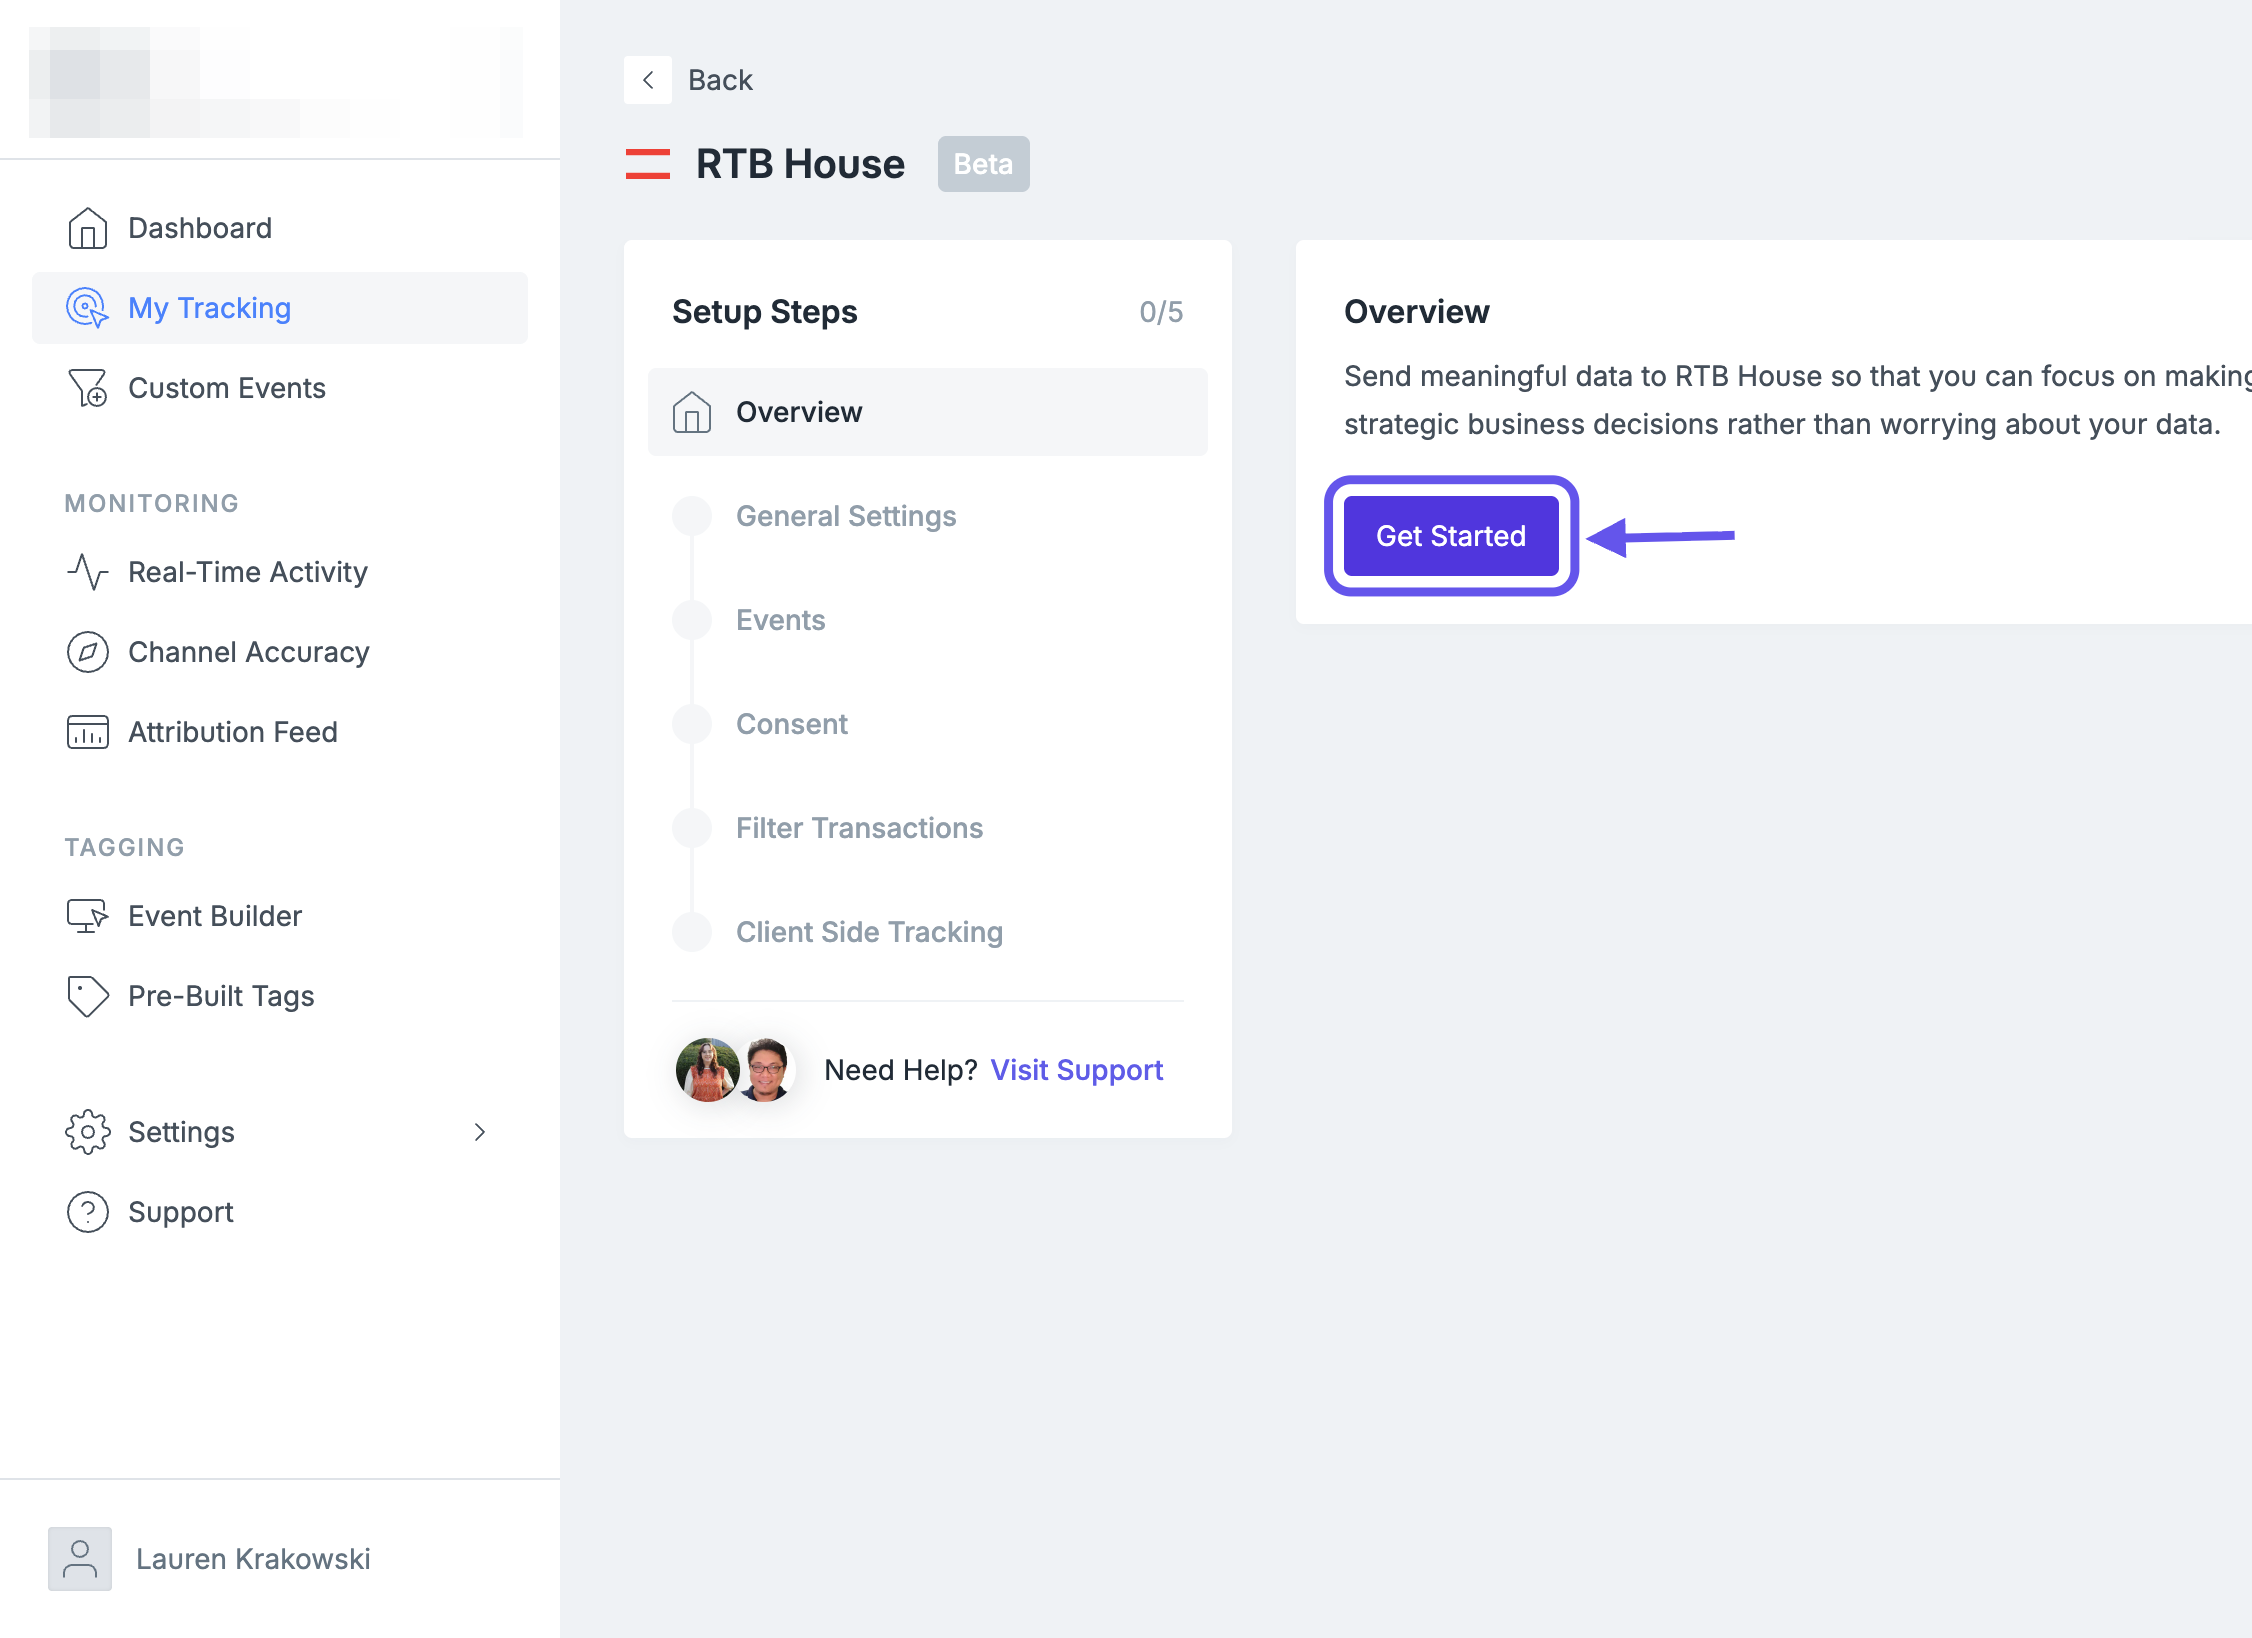Click the 0/5 progress counter
The height and width of the screenshot is (1638, 2252).
point(1161,312)
